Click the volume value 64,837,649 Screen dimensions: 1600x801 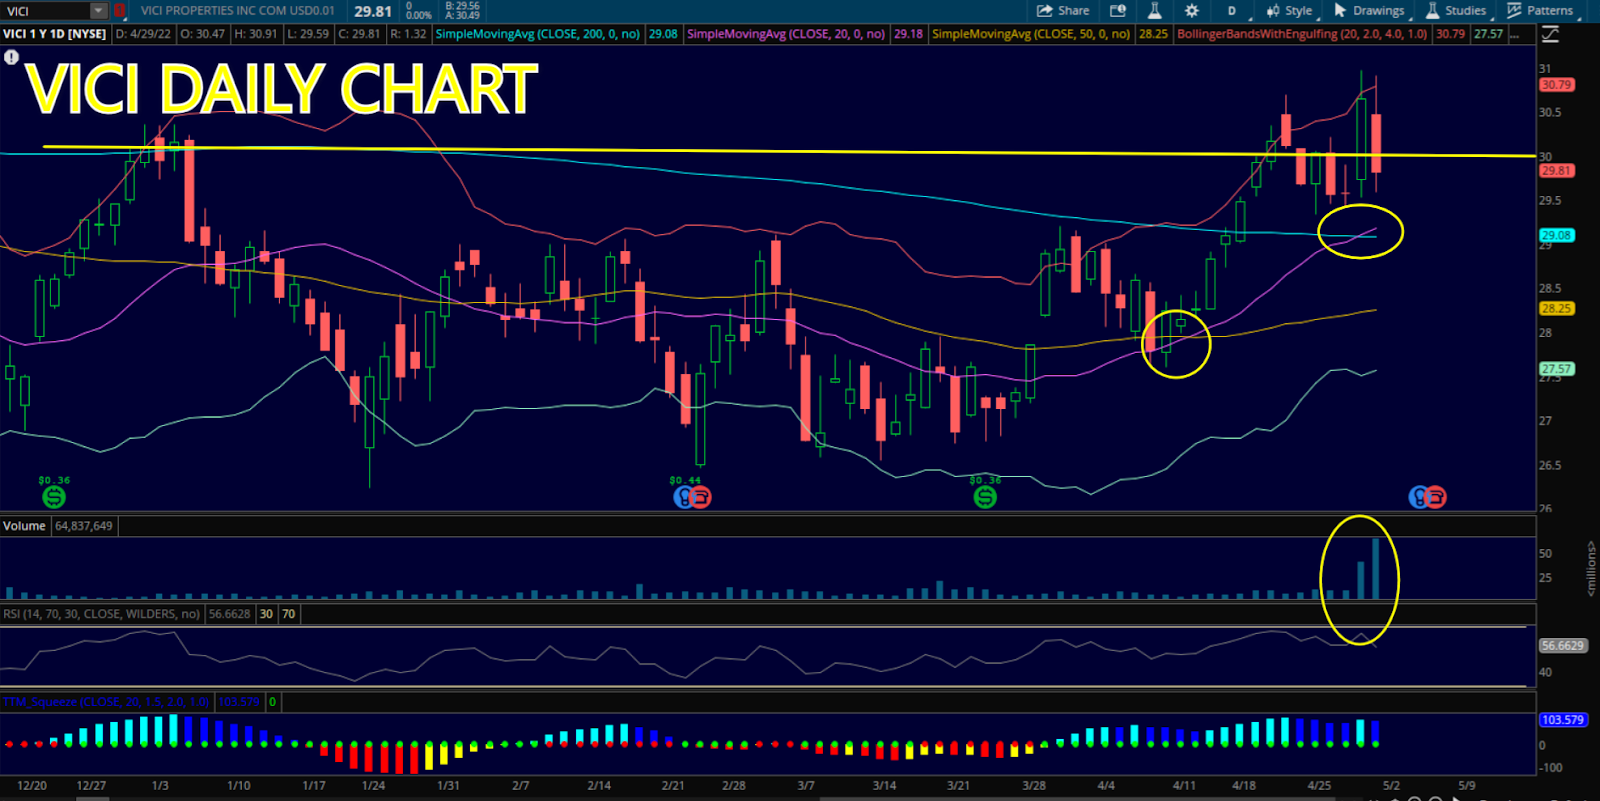(84, 526)
